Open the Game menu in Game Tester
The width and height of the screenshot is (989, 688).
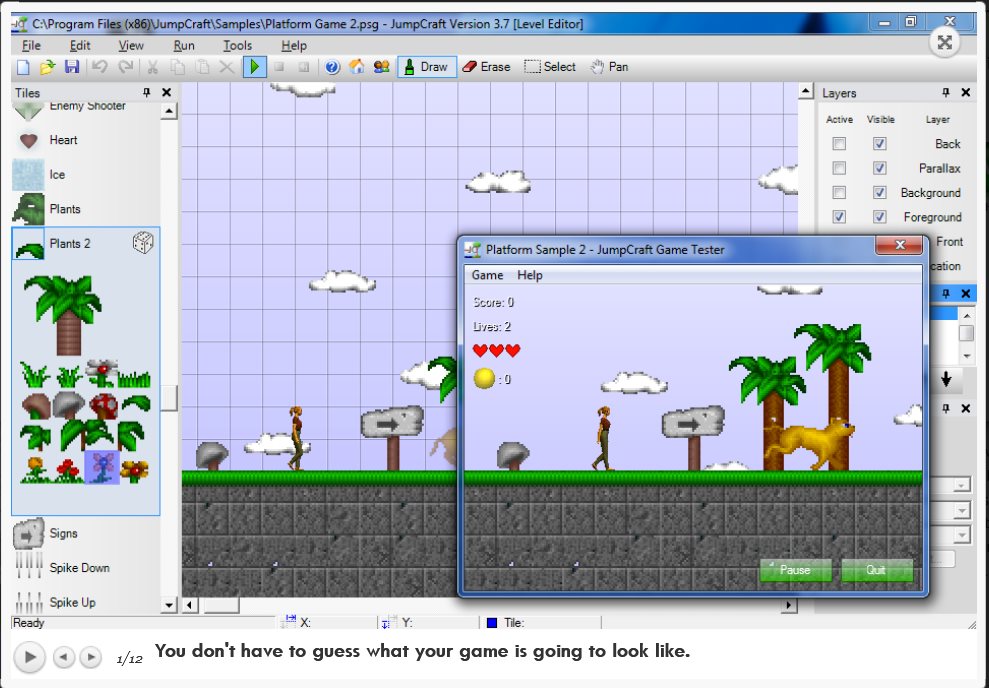coord(488,275)
